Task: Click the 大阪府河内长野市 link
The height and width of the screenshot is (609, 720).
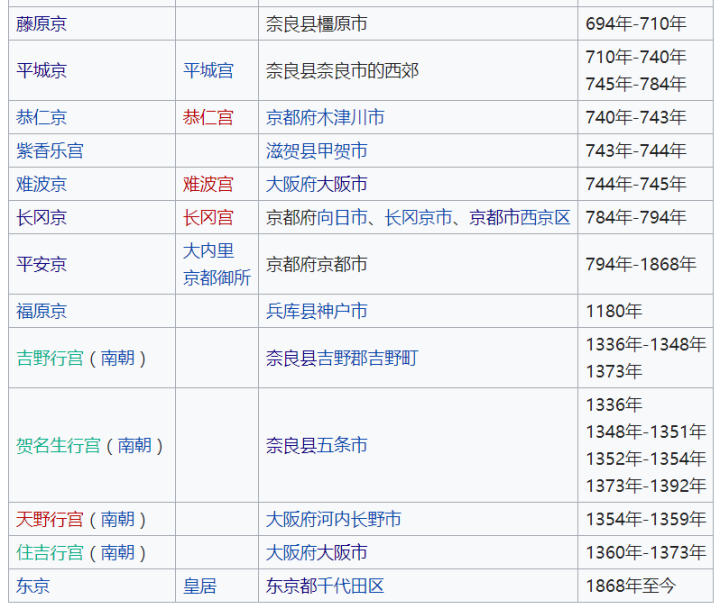Action: pyautogui.click(x=333, y=519)
